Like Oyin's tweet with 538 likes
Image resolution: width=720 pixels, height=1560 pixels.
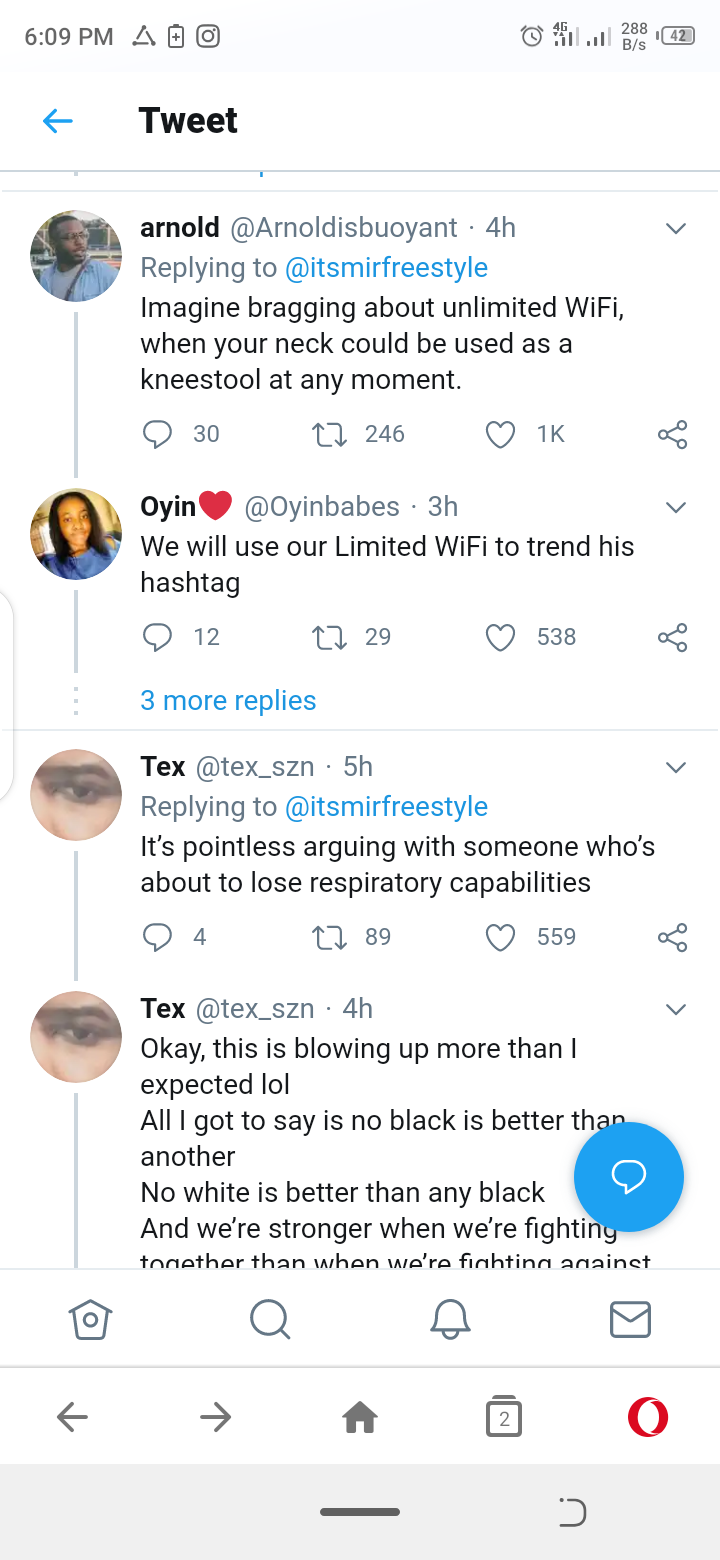[500, 637]
